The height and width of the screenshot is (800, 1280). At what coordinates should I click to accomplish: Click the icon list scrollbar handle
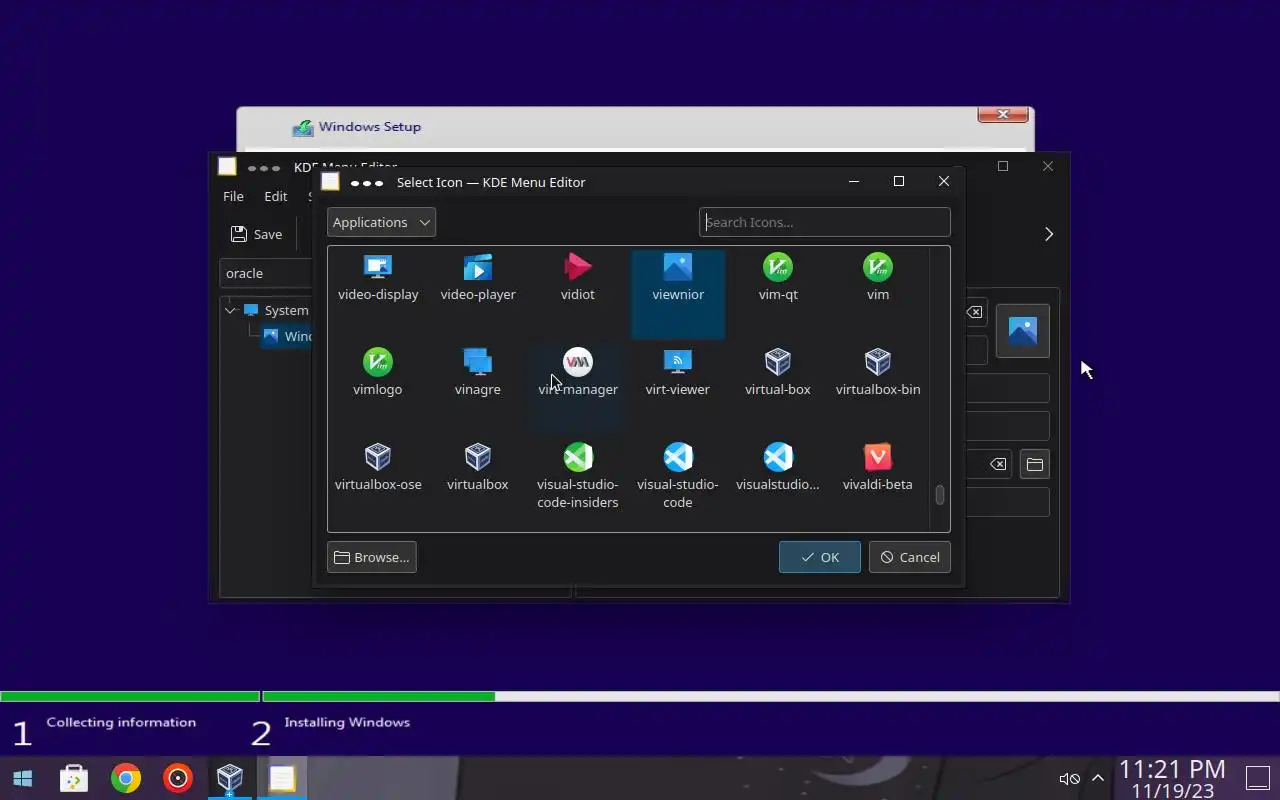point(940,495)
